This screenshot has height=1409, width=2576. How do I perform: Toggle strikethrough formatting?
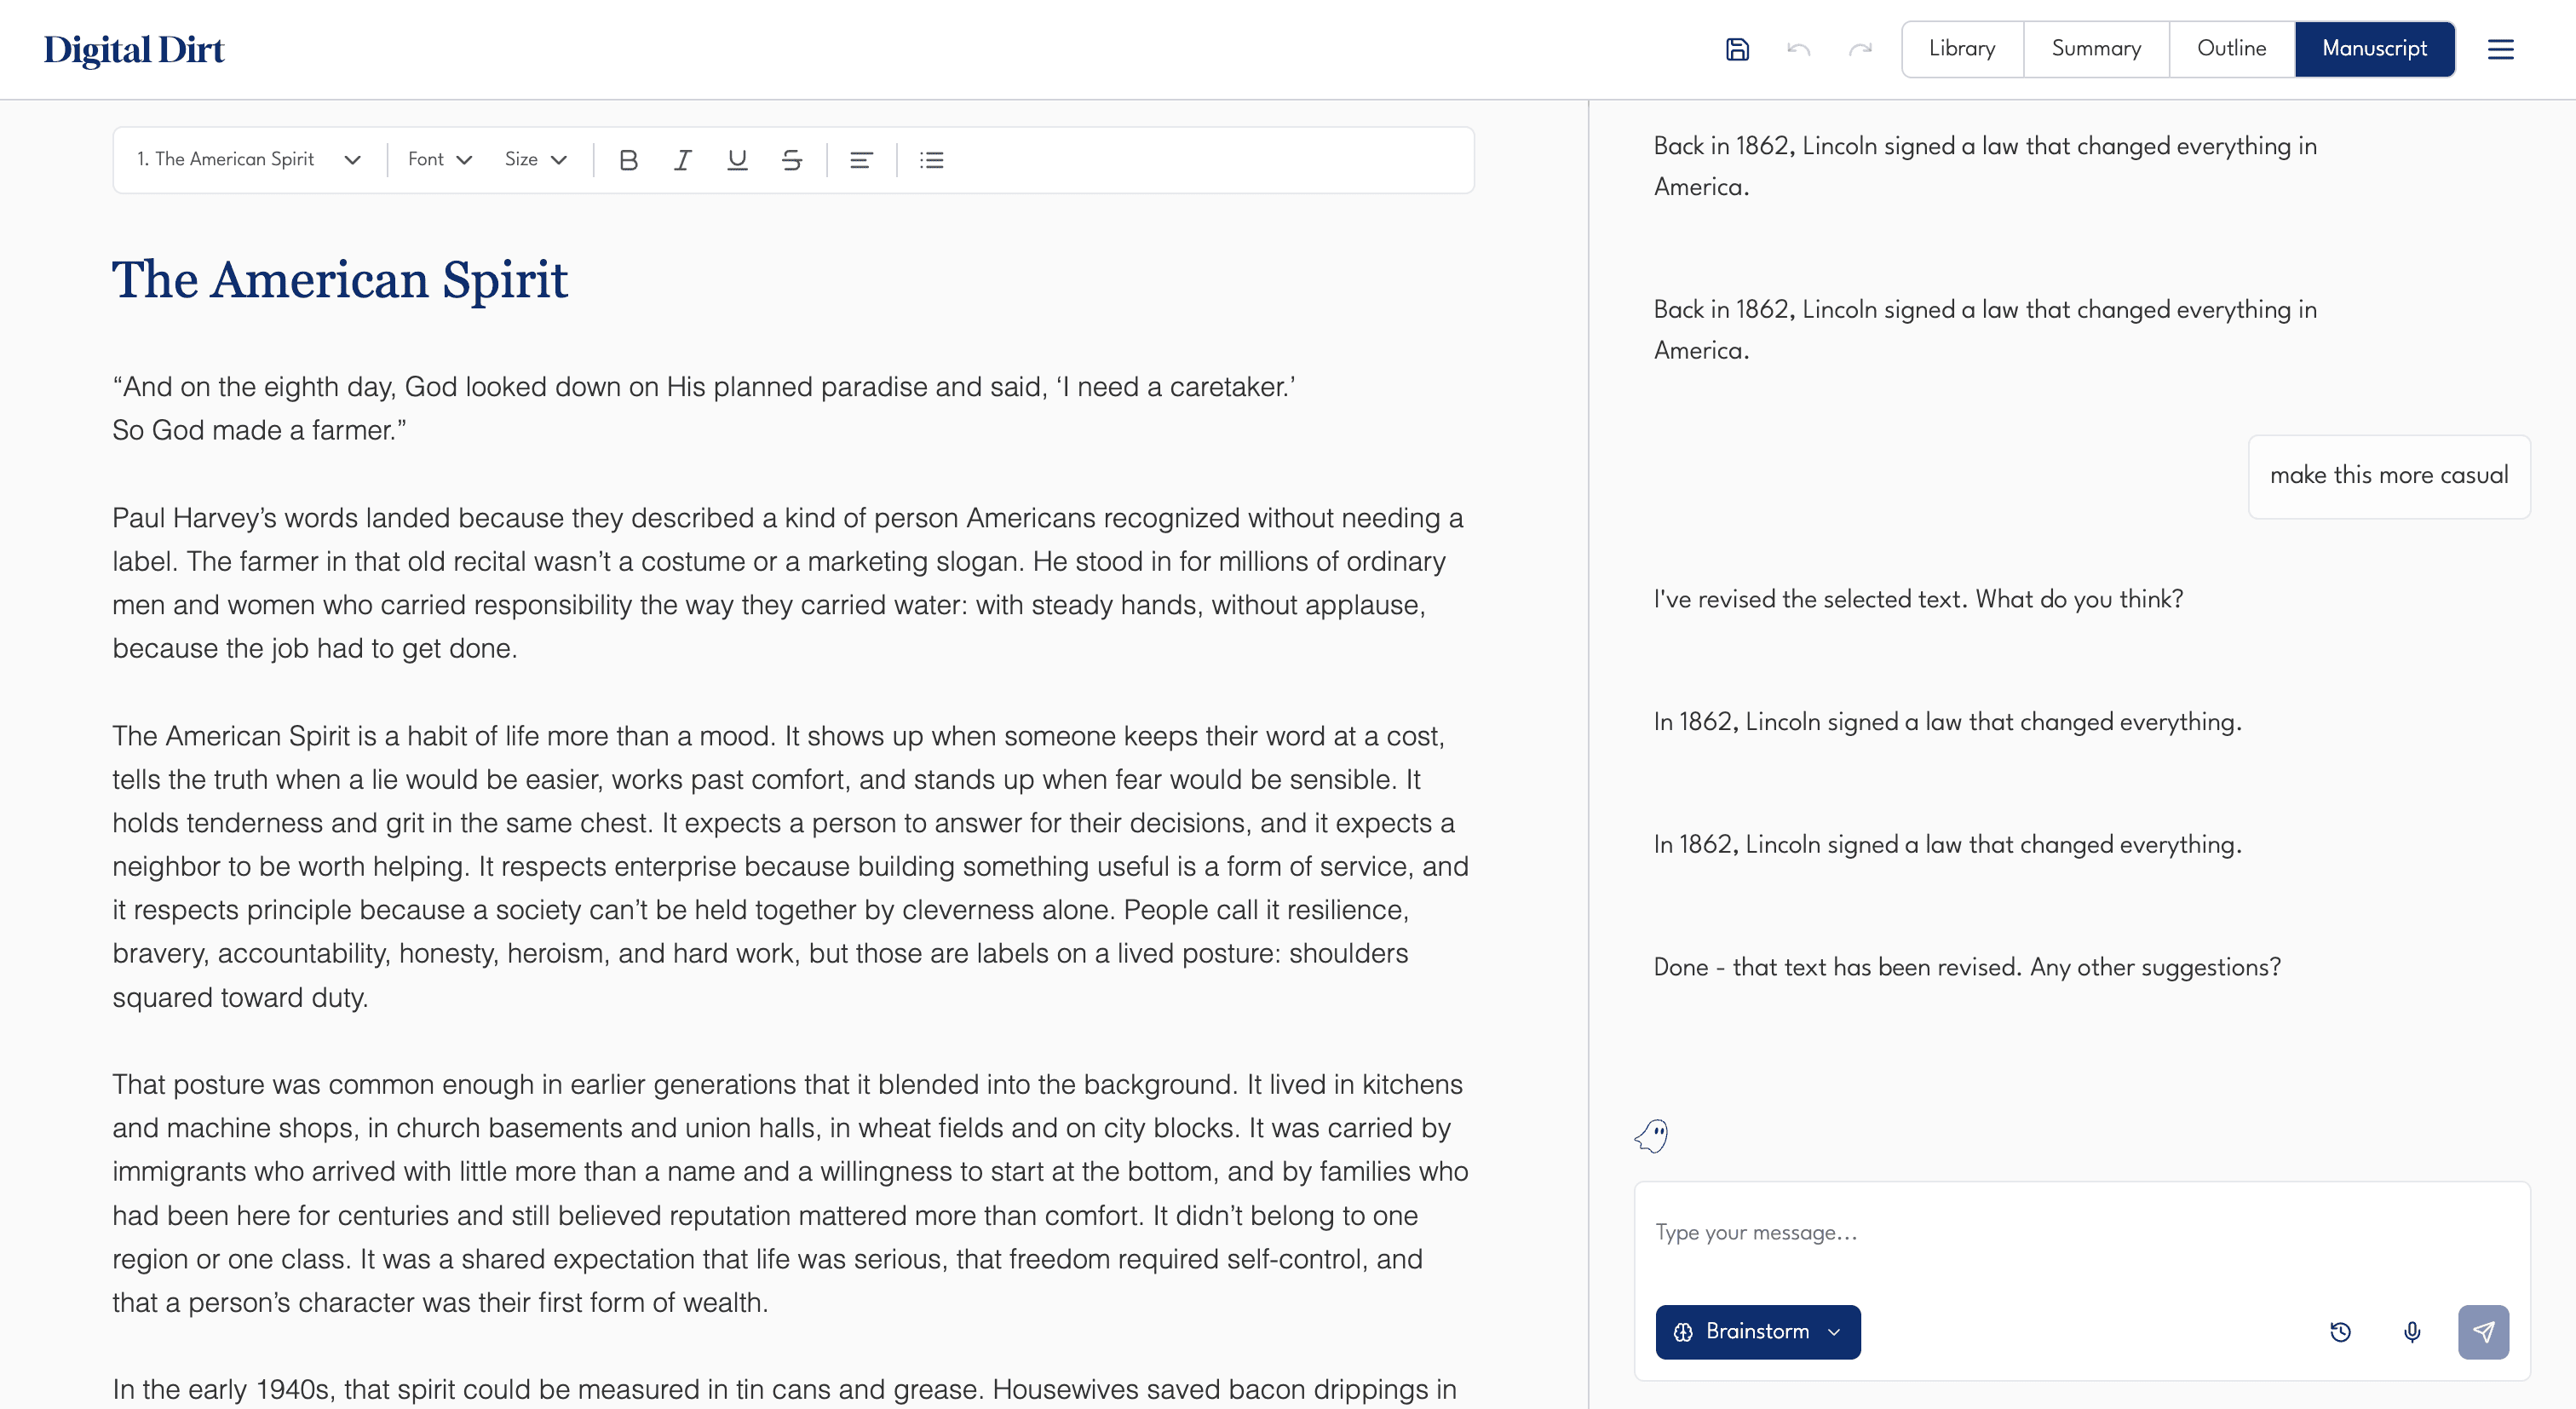click(x=791, y=159)
